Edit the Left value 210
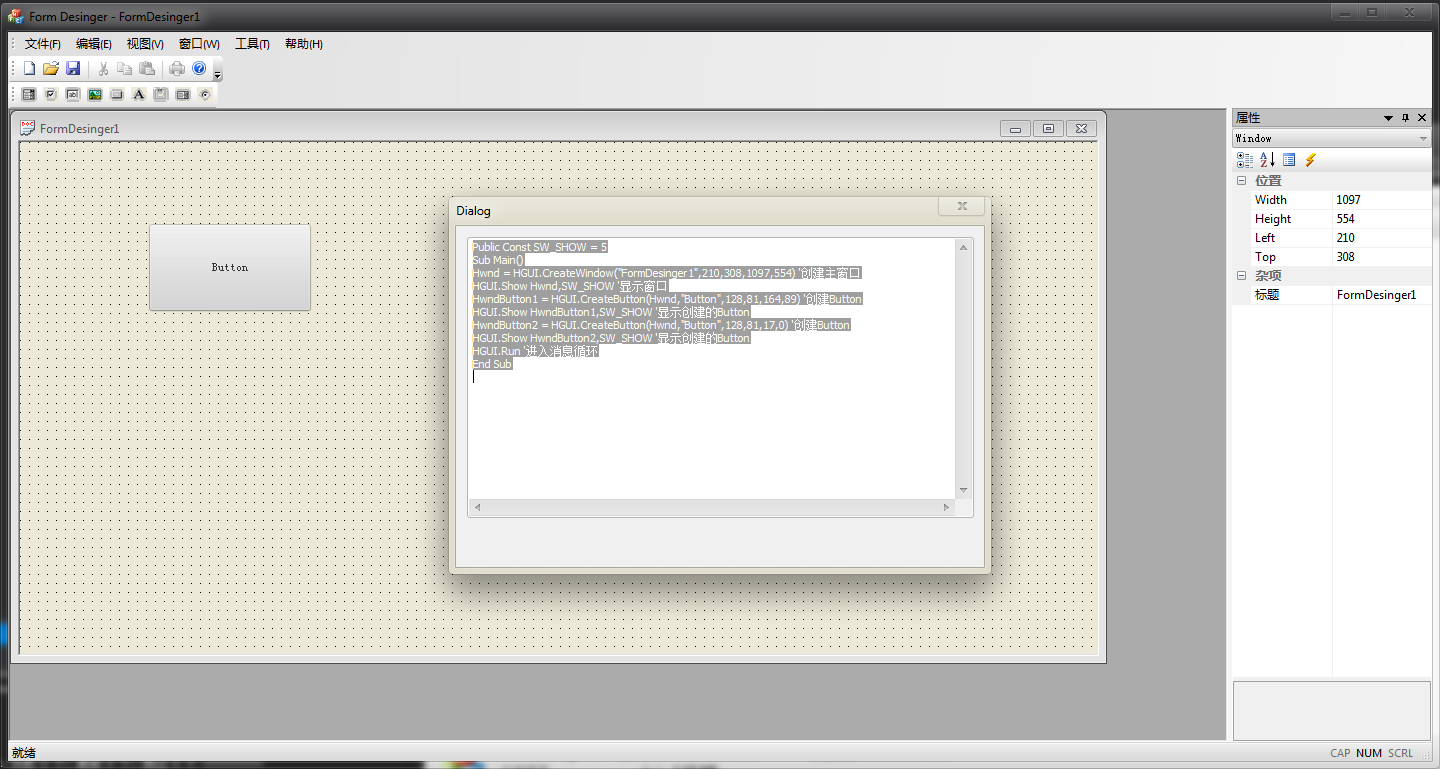Image resolution: width=1440 pixels, height=769 pixels. (x=1382, y=238)
